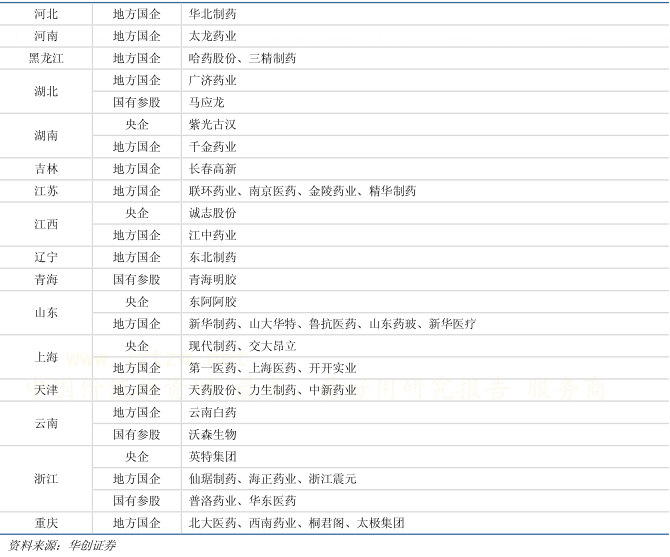
Task: Click 央企 in the 英特集团 row
Action: [x=137, y=457]
